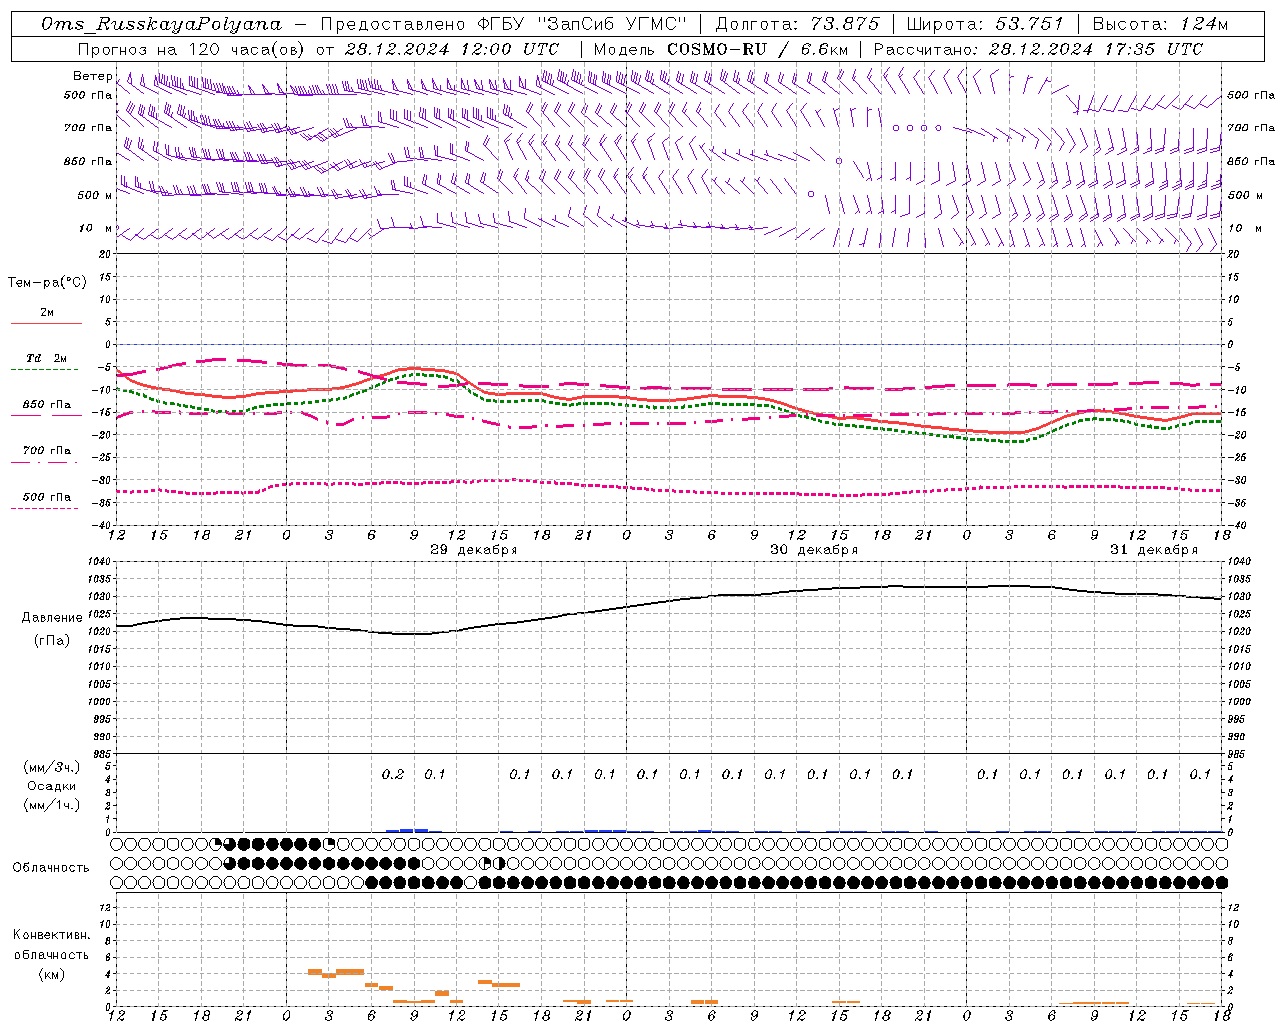Click the 29 декабря date label
The width and height of the screenshot is (1280, 1024).
[x=473, y=550]
